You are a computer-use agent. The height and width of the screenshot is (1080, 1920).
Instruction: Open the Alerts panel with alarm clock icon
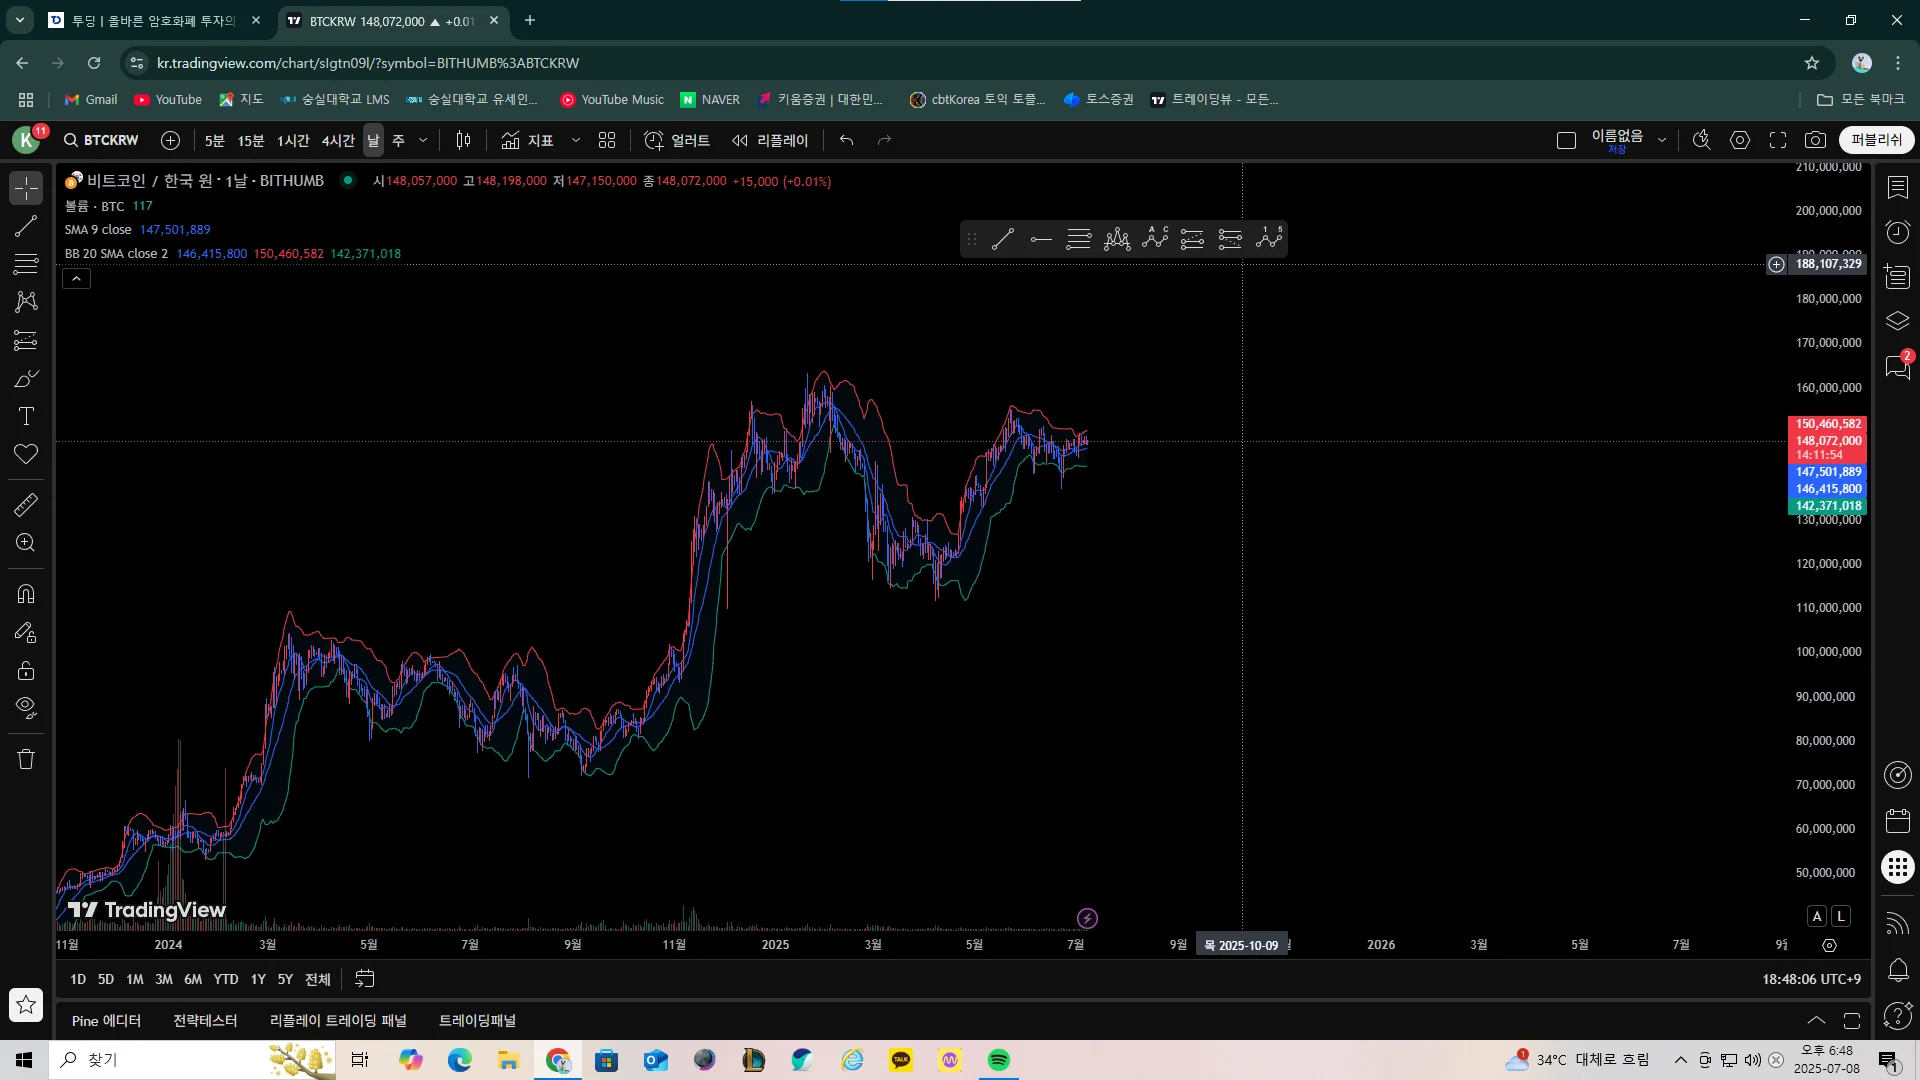coord(1897,232)
